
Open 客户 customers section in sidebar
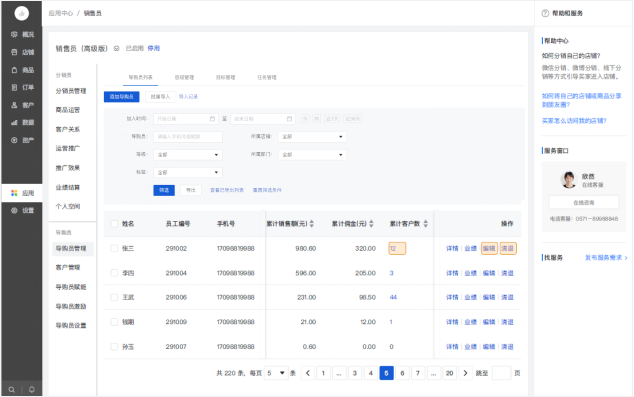coord(22,105)
